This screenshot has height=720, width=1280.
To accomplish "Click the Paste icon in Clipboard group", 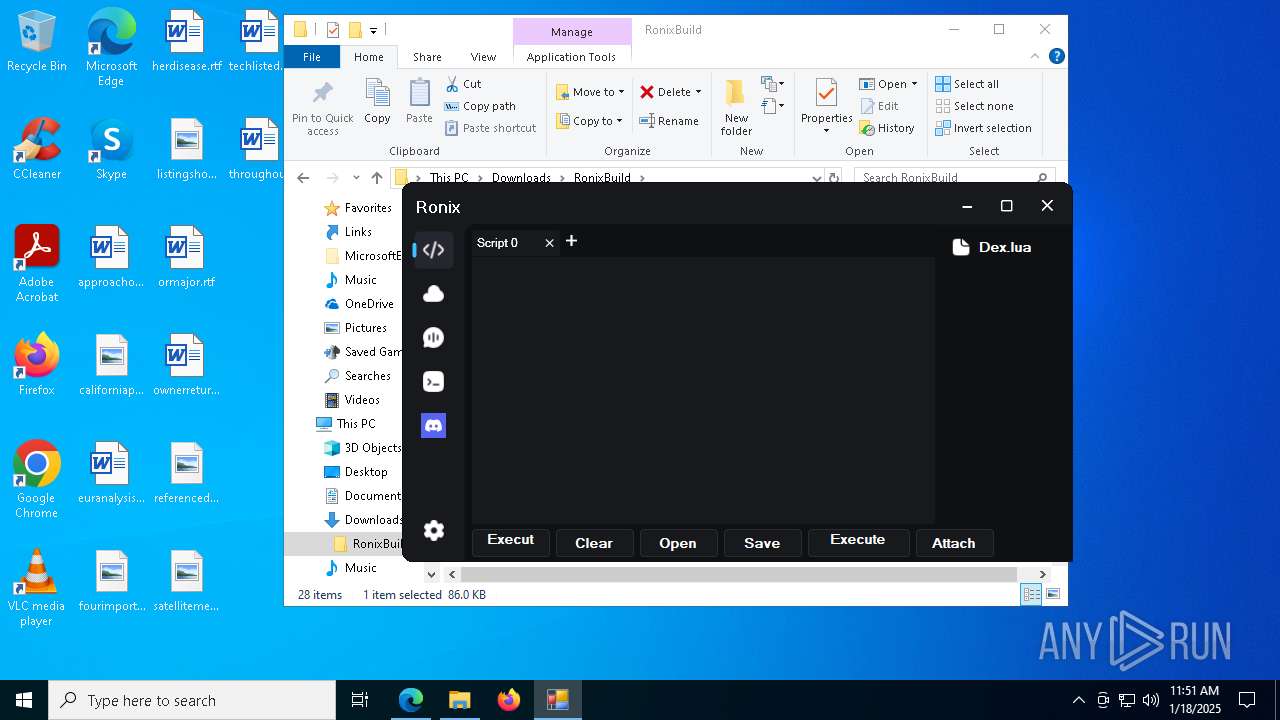I will click(x=419, y=102).
